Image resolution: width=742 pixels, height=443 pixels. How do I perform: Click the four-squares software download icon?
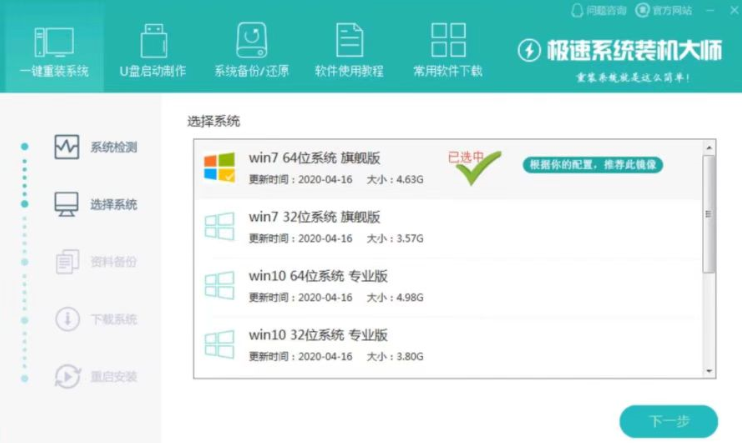[448, 40]
